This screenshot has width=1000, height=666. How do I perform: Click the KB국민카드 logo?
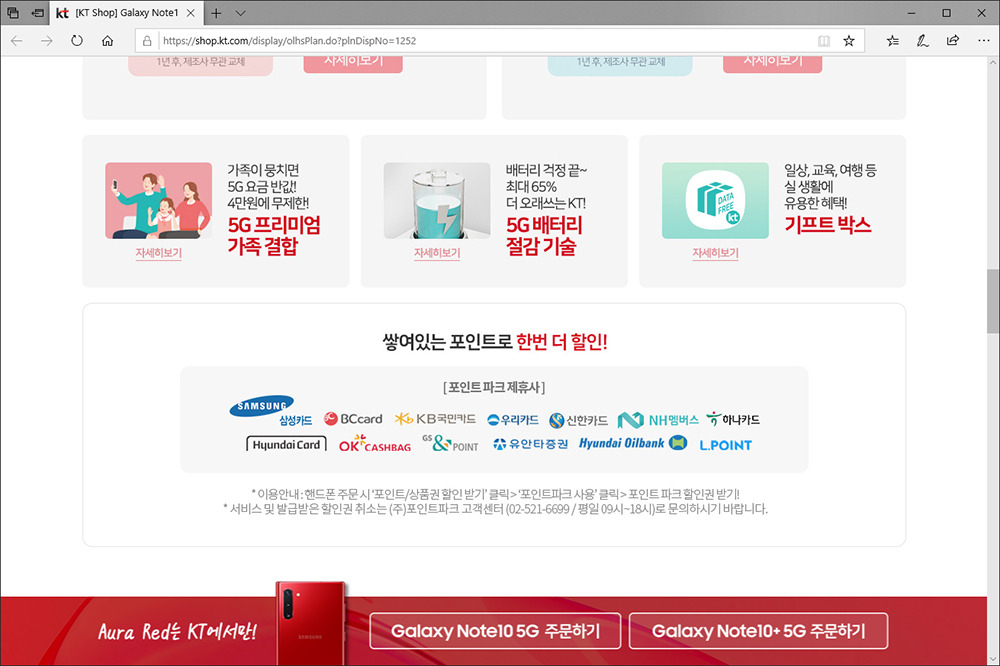point(435,419)
